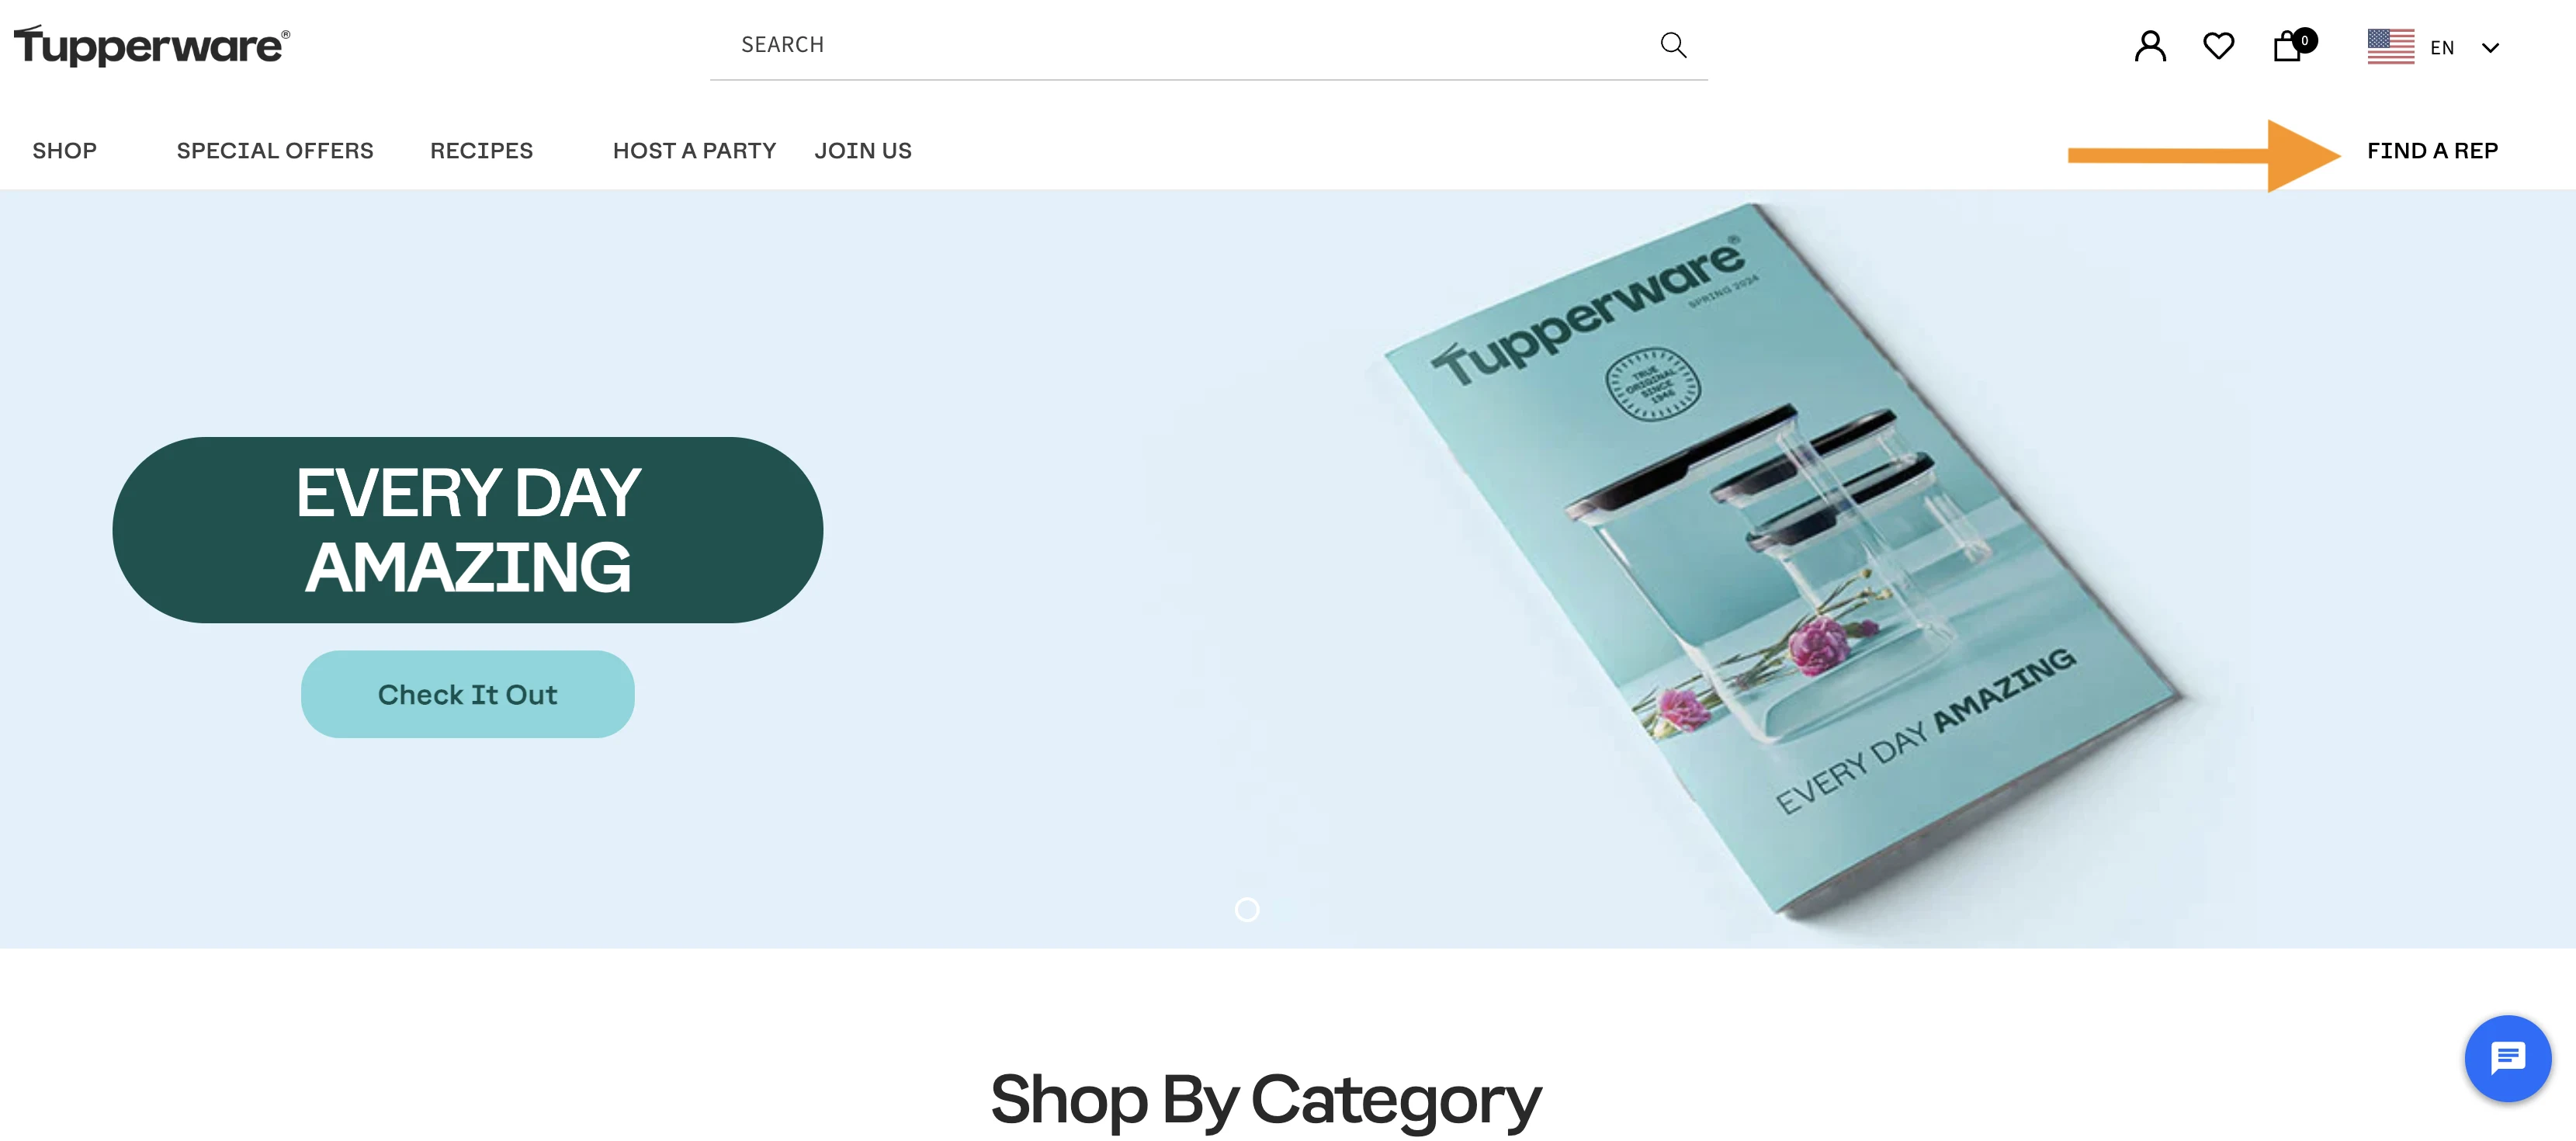Expand the SPECIAL OFFERS menu

point(274,150)
